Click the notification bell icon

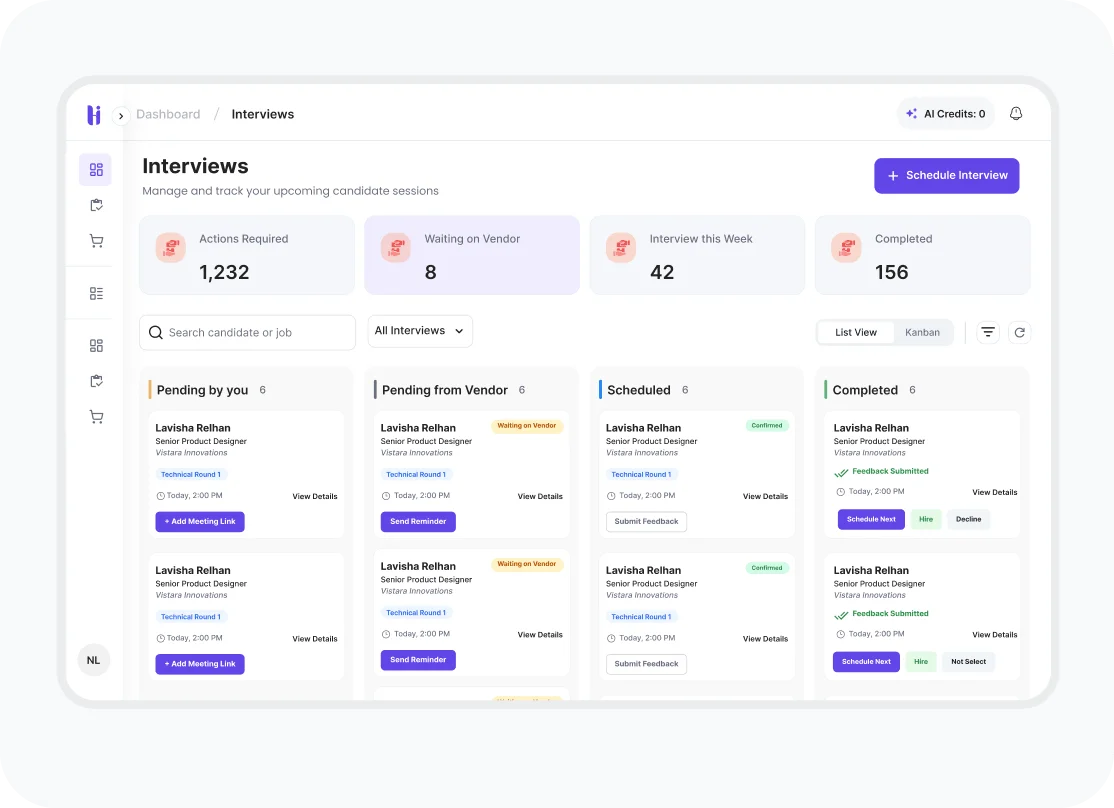pyautogui.click(x=1015, y=114)
